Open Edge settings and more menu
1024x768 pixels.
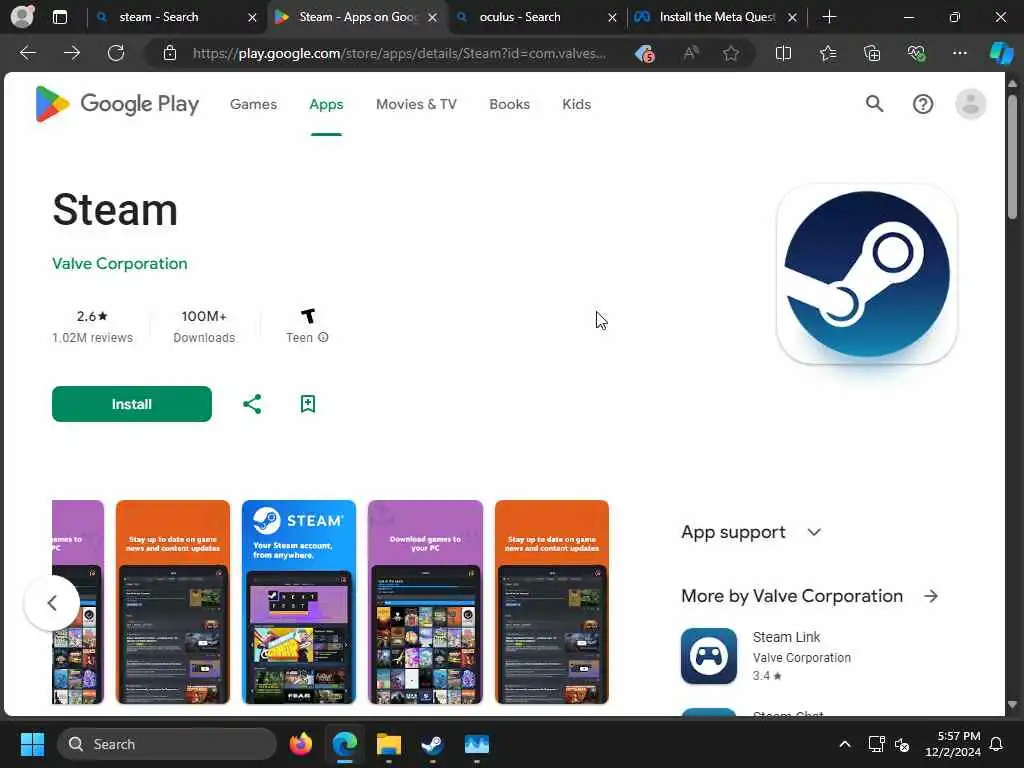[959, 53]
